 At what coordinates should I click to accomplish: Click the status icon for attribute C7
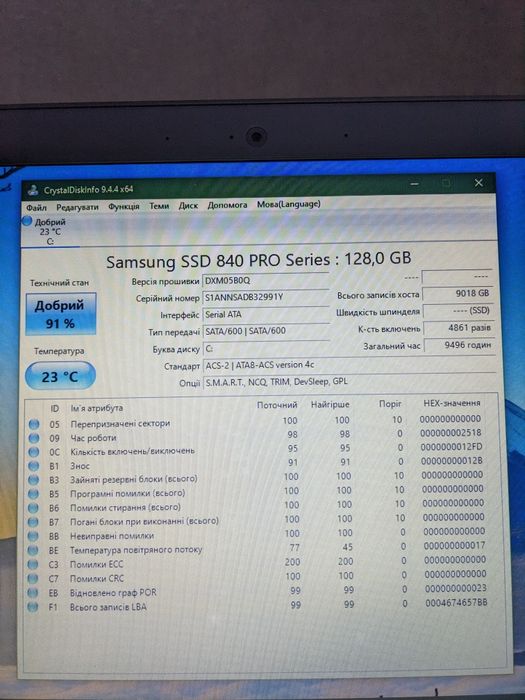(33, 579)
